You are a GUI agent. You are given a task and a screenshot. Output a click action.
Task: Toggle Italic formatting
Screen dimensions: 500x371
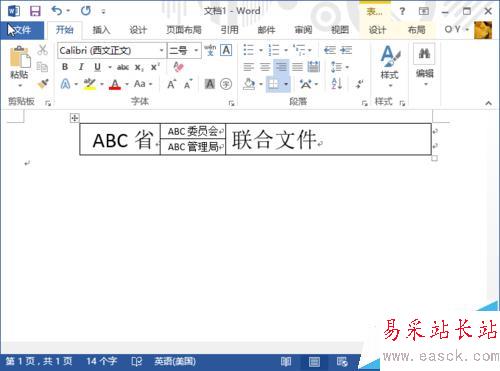click(x=81, y=67)
